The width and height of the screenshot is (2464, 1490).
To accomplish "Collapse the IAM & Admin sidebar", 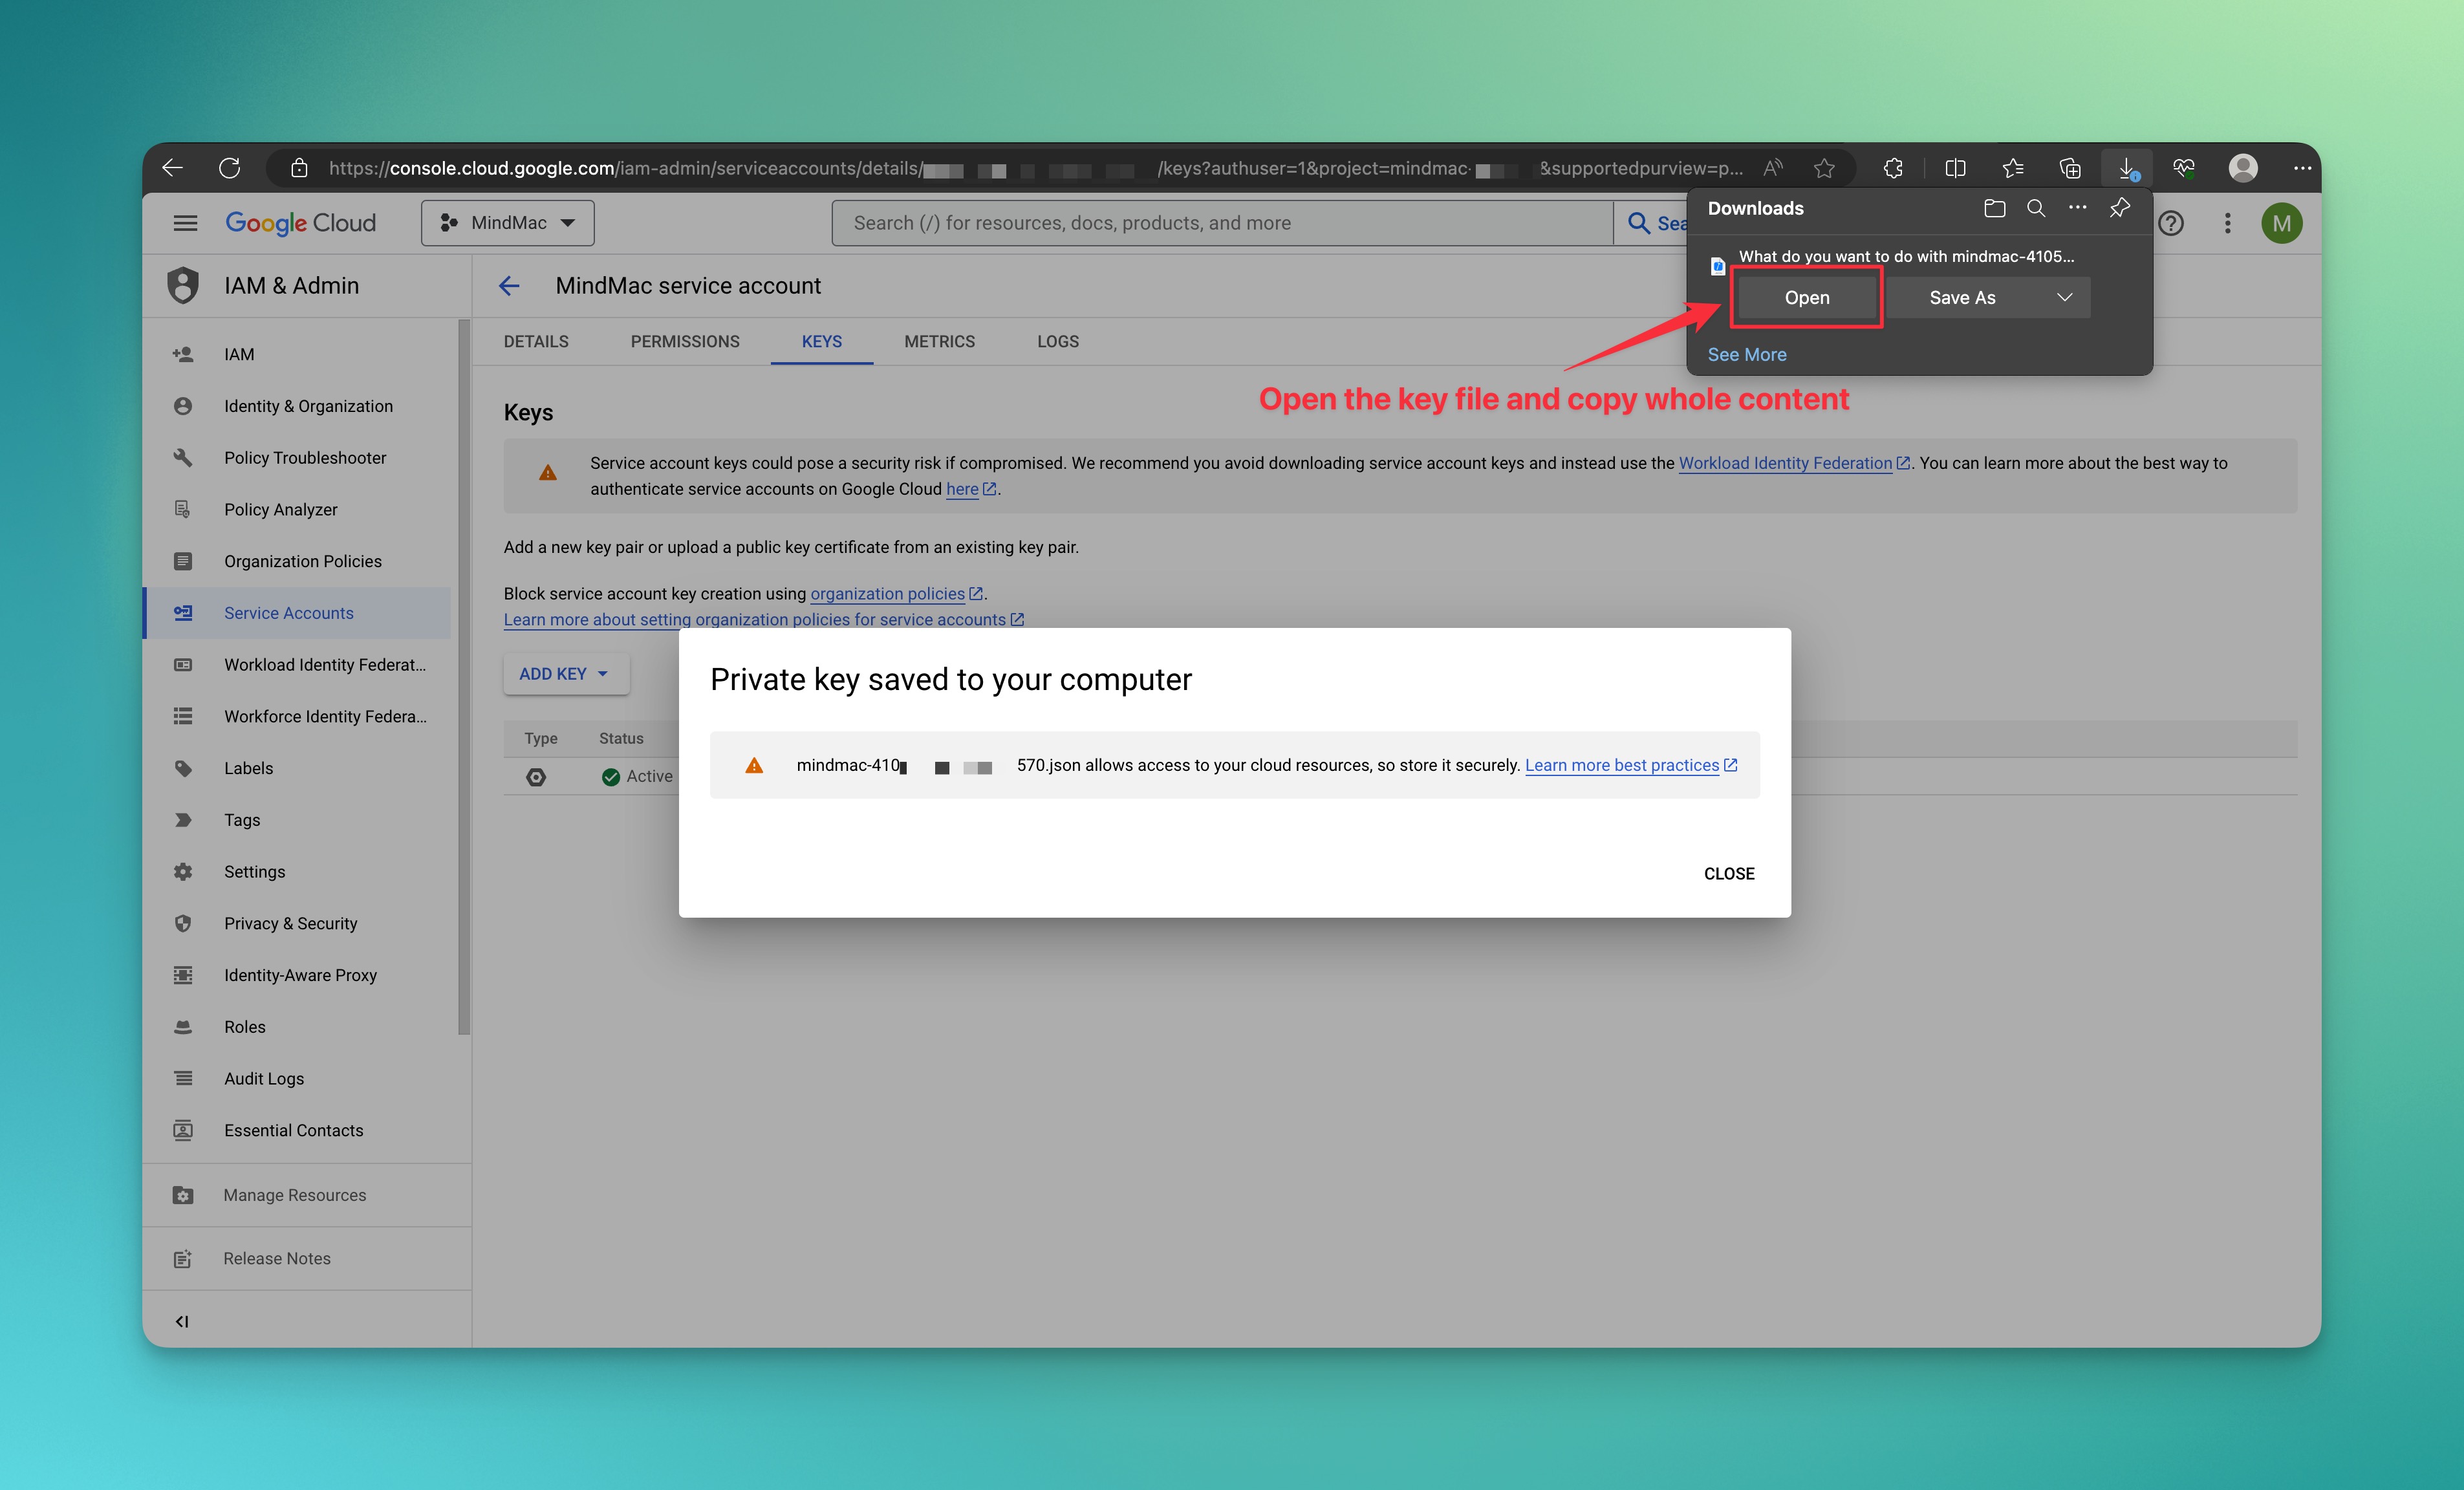I will pos(182,1321).
